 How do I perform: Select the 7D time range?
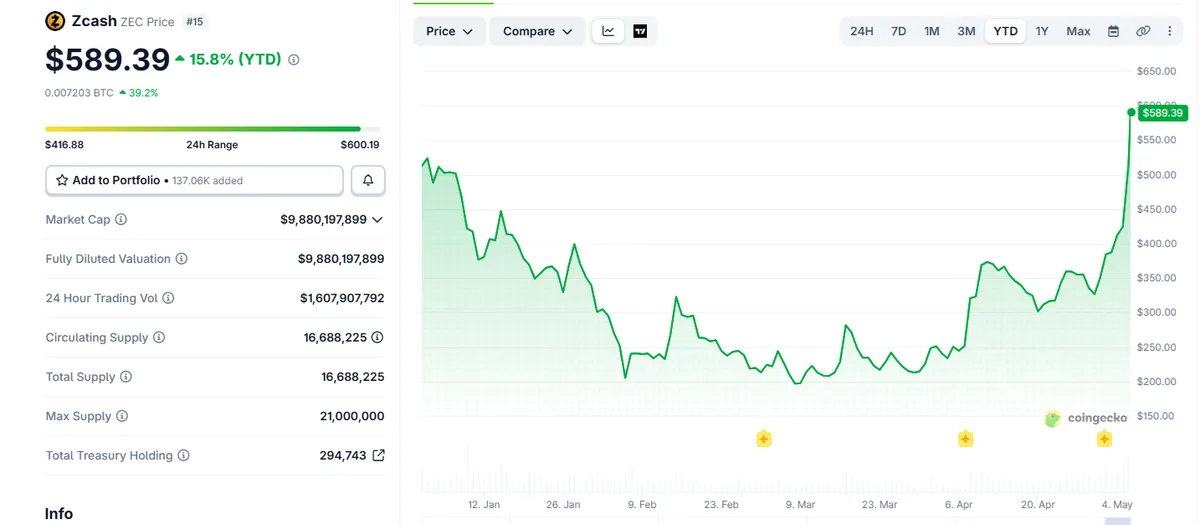pos(898,31)
